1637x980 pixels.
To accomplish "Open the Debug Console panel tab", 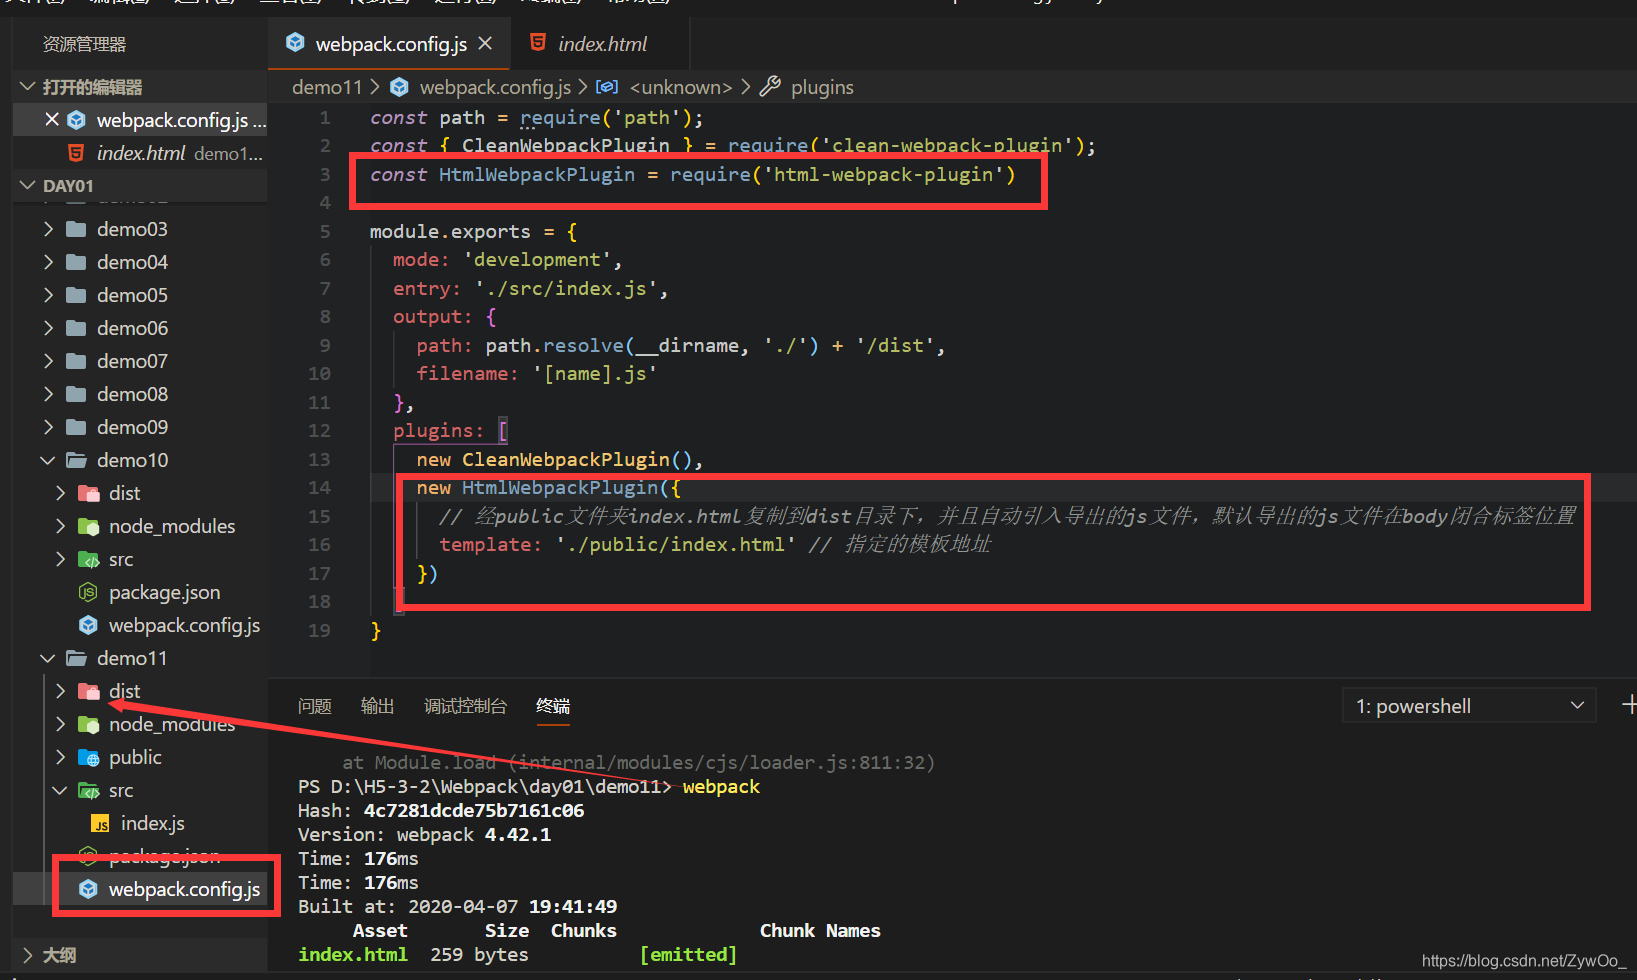I will click(x=465, y=706).
